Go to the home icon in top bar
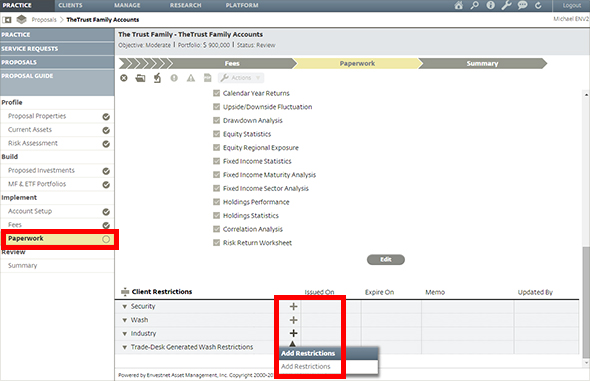This screenshot has width=590, height=381. [x=459, y=5]
